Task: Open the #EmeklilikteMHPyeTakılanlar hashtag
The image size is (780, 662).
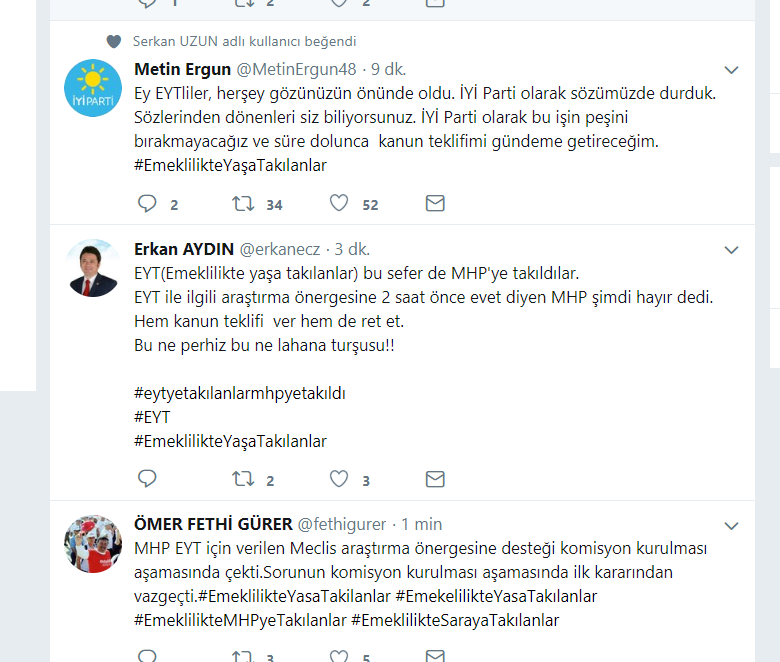Action: (x=239, y=620)
